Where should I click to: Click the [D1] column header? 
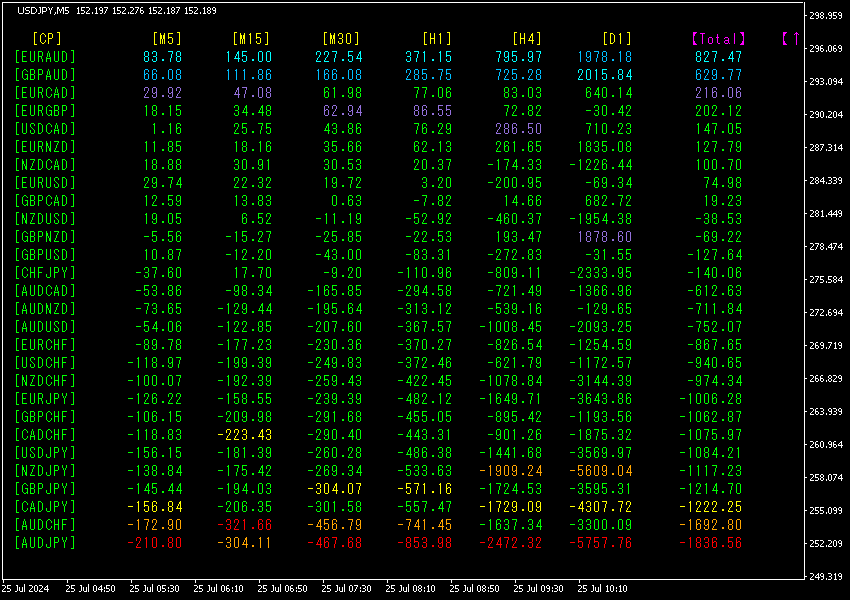pos(617,38)
